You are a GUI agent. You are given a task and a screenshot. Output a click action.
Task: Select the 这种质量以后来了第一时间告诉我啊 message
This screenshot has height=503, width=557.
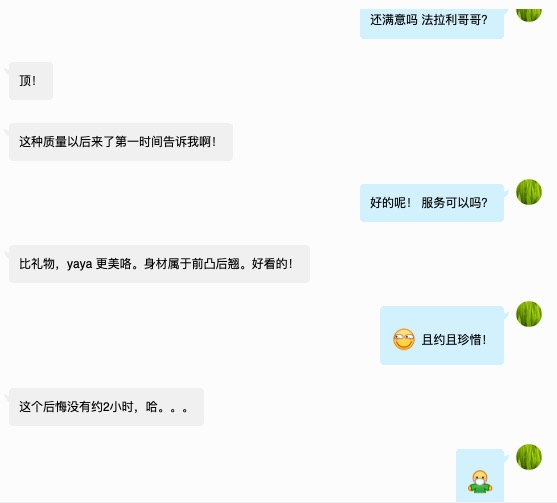[x=121, y=142]
